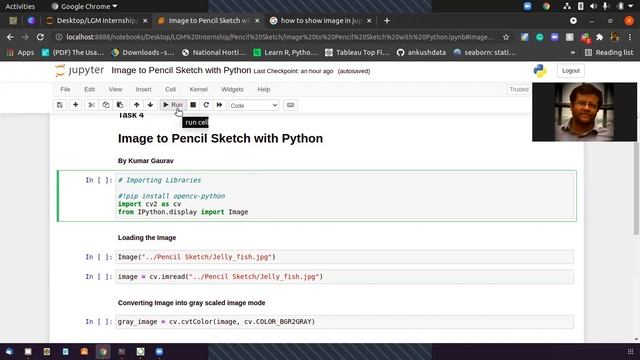
Task: Click the webcam video thumbnail
Action: pyautogui.click(x=584, y=112)
